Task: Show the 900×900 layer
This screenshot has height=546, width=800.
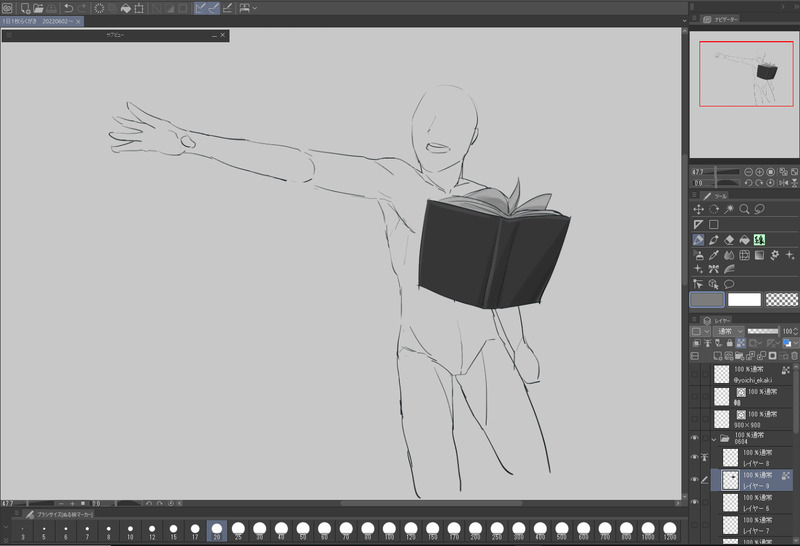Action: [x=694, y=419]
